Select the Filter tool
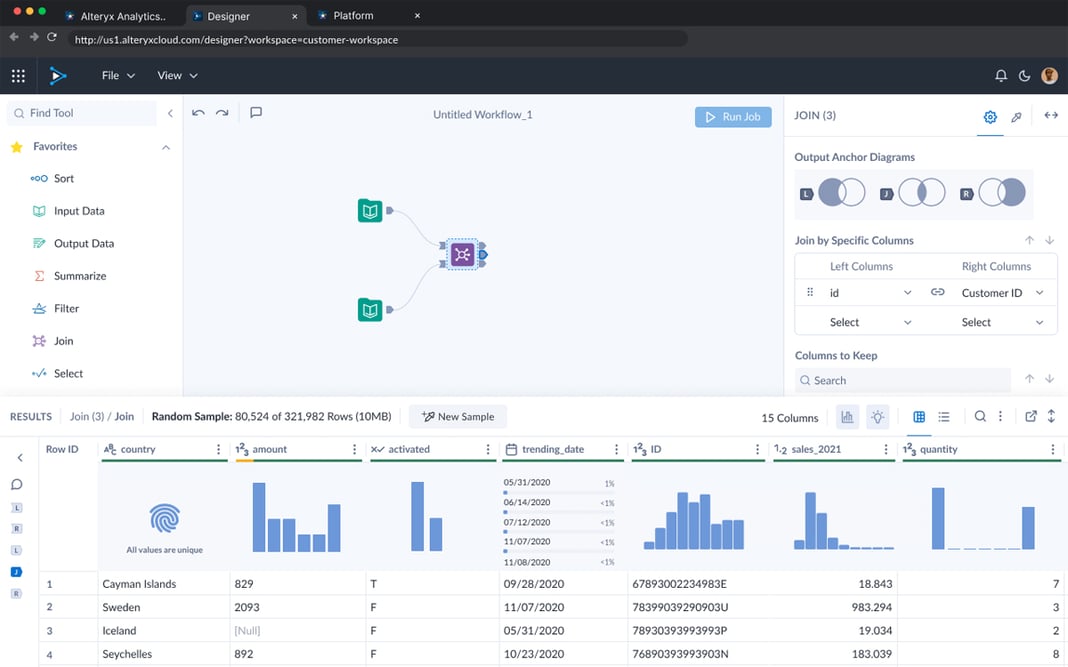The width and height of the screenshot is (1068, 667). click(x=68, y=308)
